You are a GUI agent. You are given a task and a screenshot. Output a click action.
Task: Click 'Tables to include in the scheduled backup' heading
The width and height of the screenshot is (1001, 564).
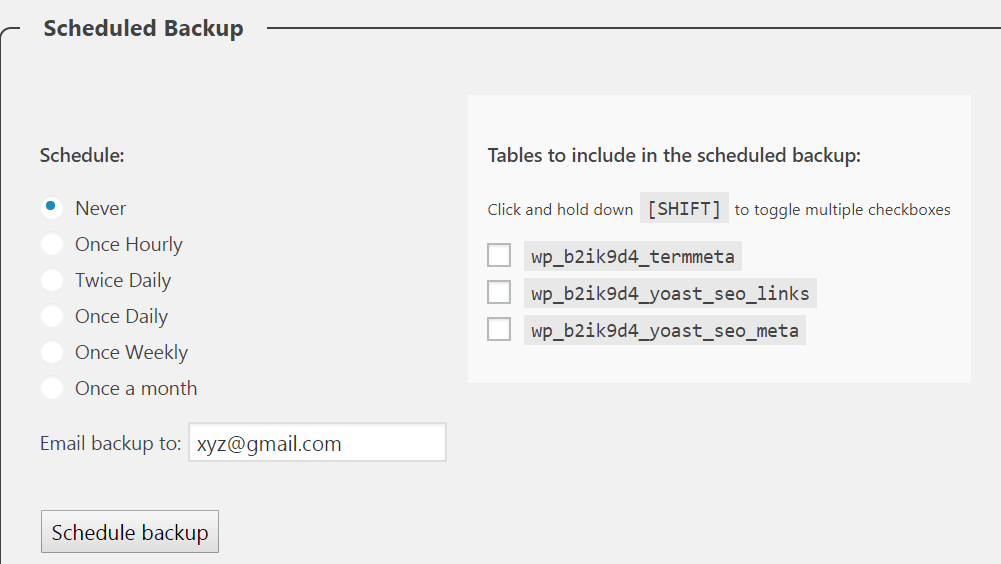coord(674,155)
